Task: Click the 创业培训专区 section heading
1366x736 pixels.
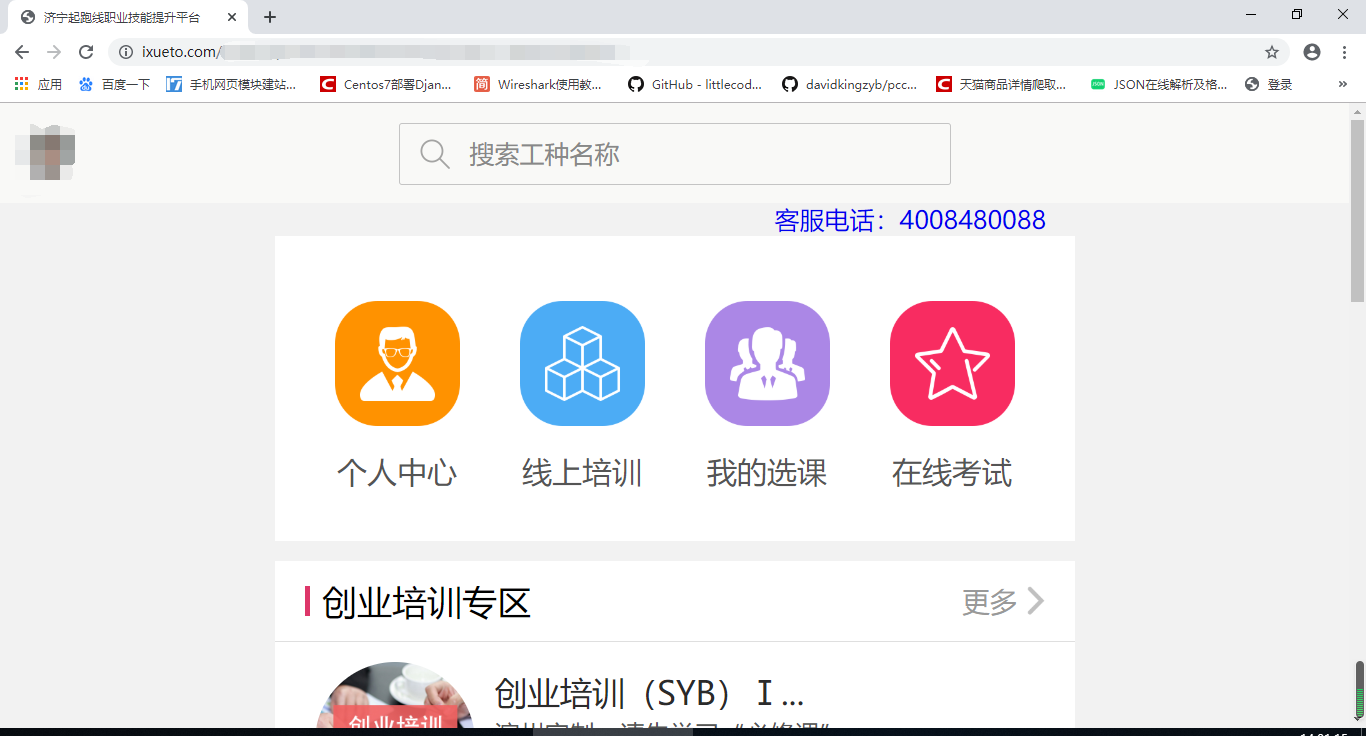Action: click(426, 603)
